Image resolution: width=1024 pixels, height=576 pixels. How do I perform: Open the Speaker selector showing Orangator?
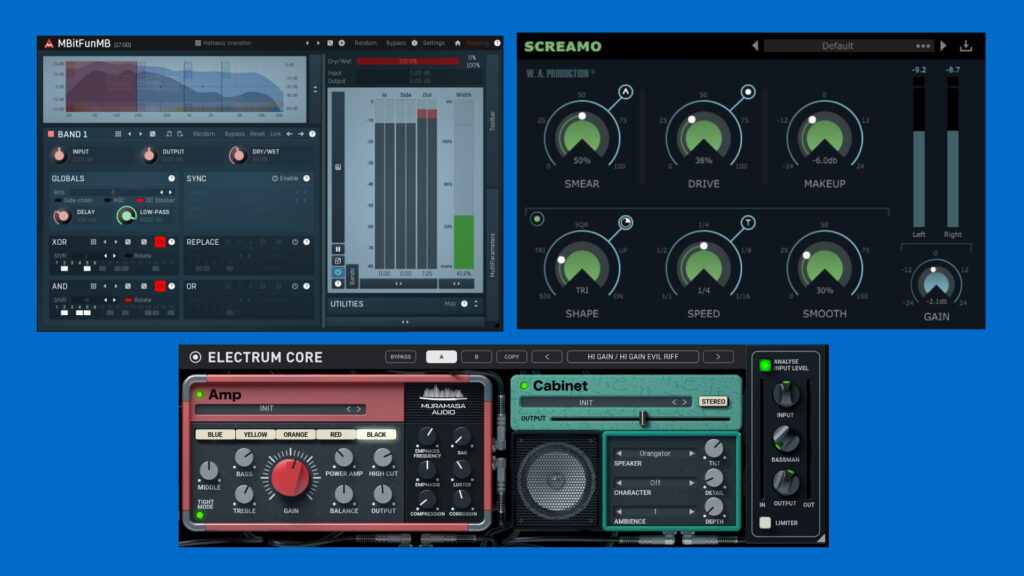pyautogui.click(x=655, y=454)
